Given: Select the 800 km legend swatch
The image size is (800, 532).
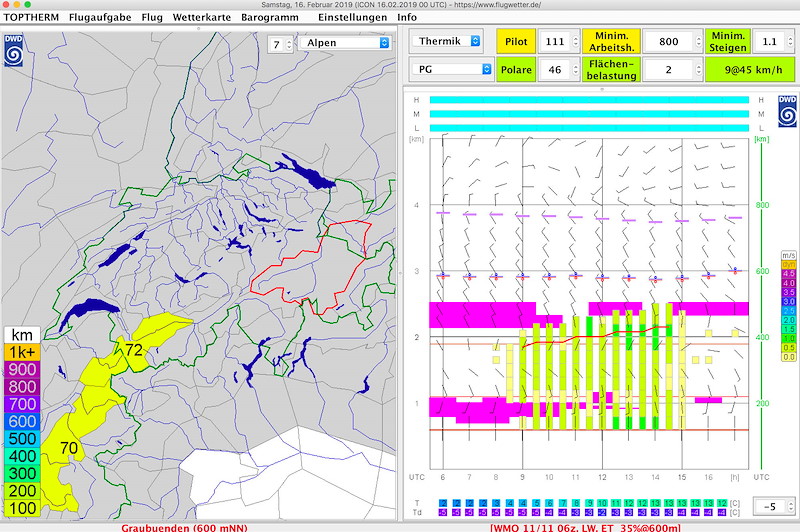Looking at the screenshot, I should tap(22, 387).
